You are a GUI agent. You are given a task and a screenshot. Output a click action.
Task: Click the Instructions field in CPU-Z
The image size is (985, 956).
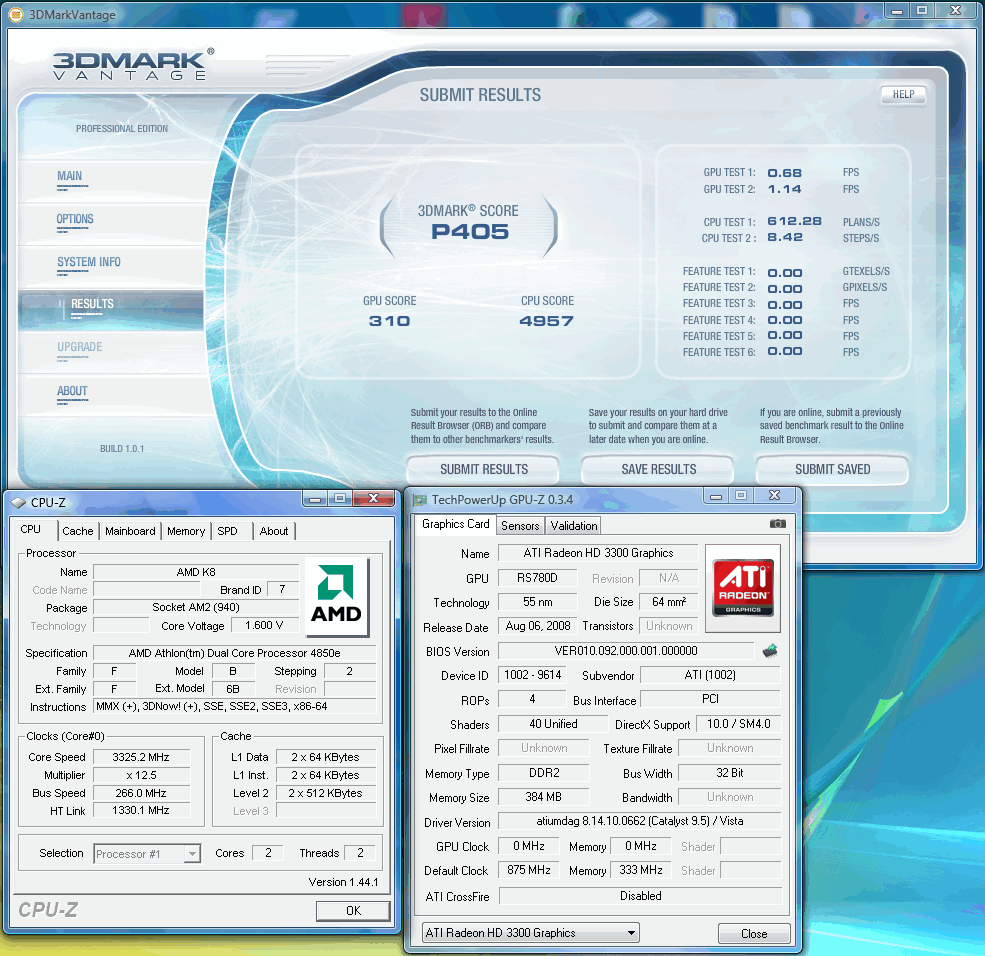(x=234, y=706)
